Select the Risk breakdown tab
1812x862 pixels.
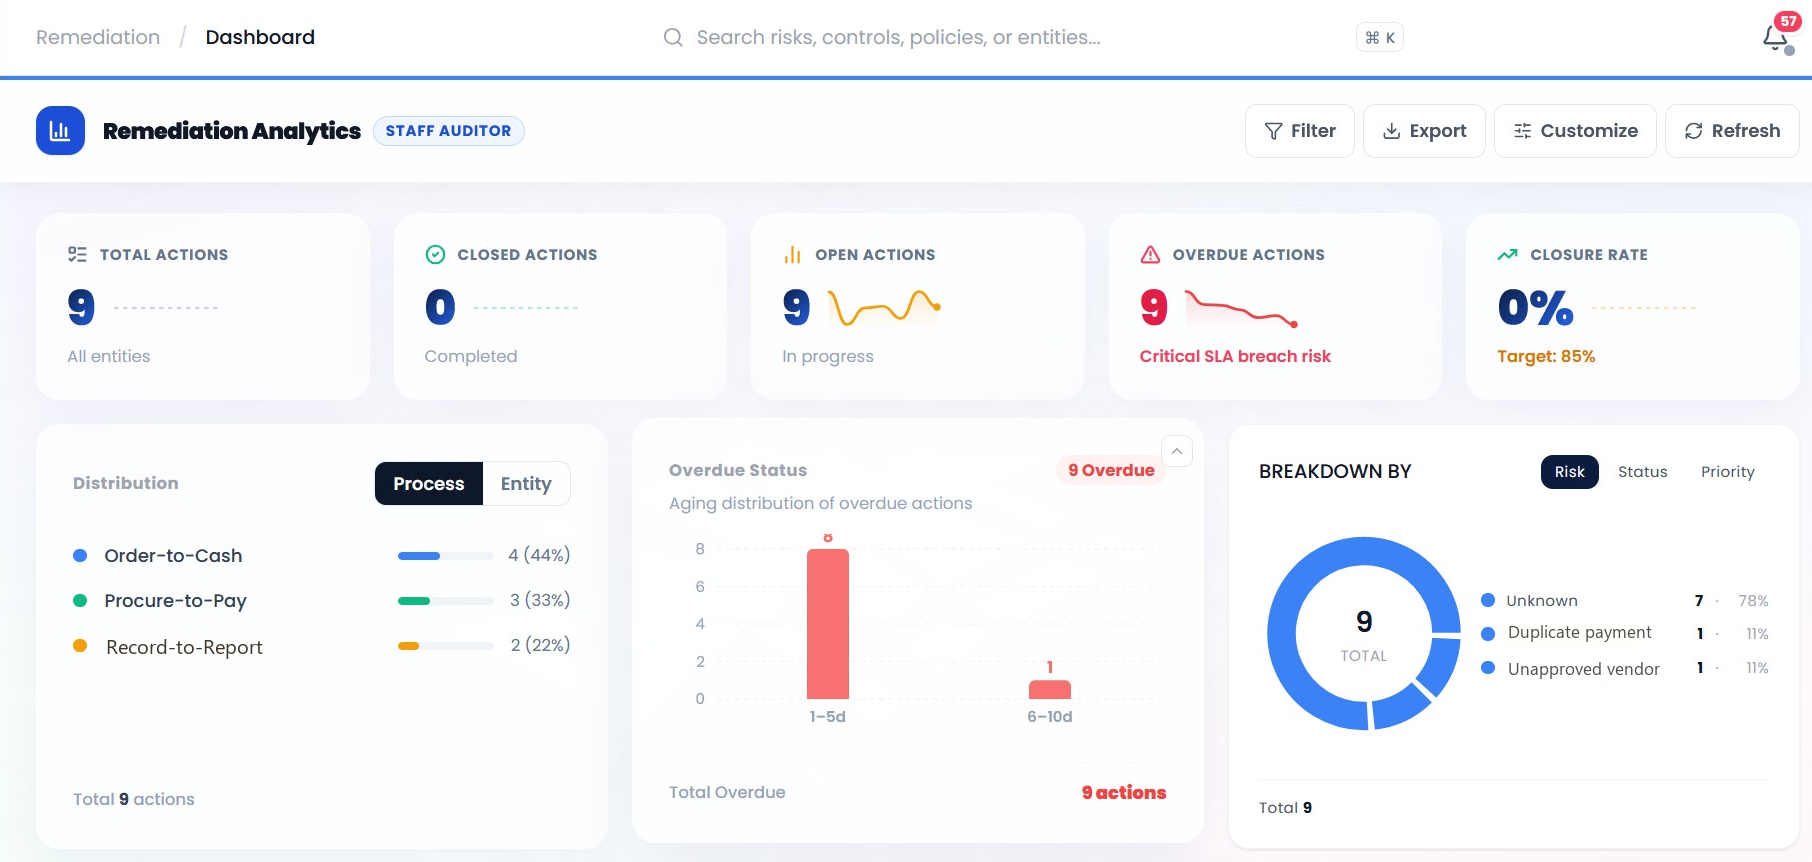tap(1569, 472)
